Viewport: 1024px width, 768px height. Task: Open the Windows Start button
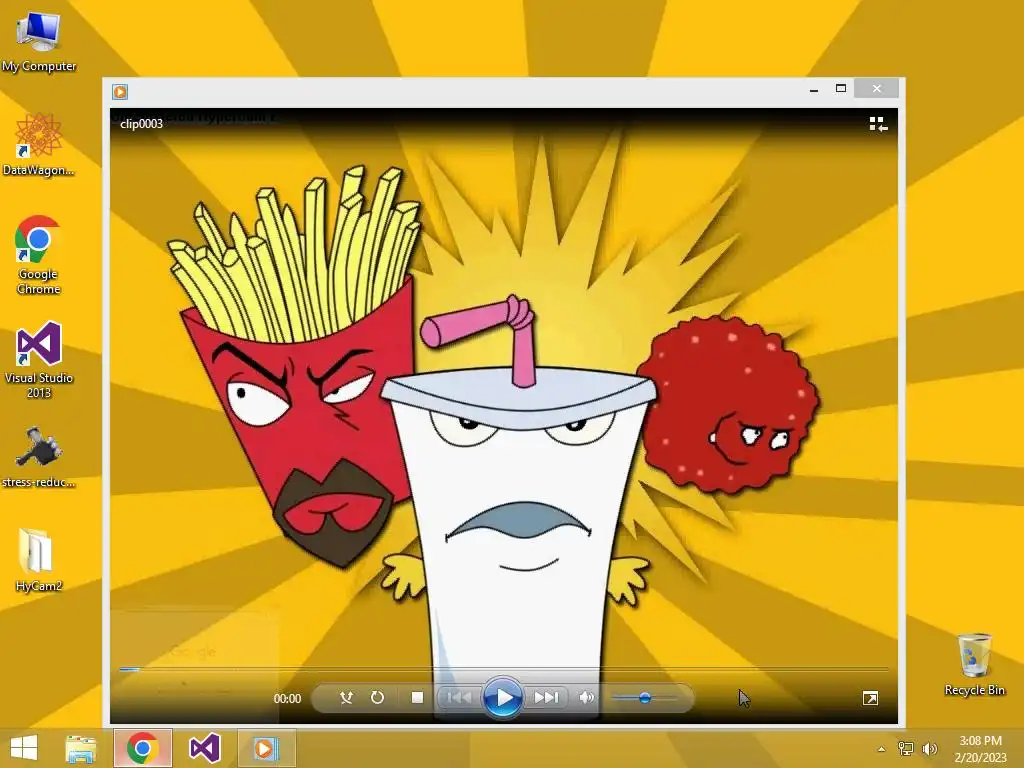click(24, 748)
